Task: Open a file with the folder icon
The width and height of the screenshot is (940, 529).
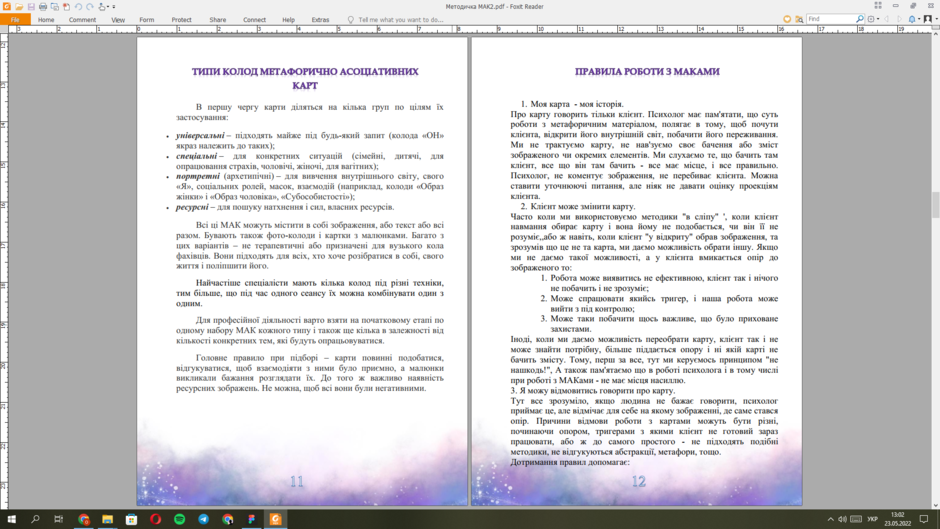Action: coord(19,7)
